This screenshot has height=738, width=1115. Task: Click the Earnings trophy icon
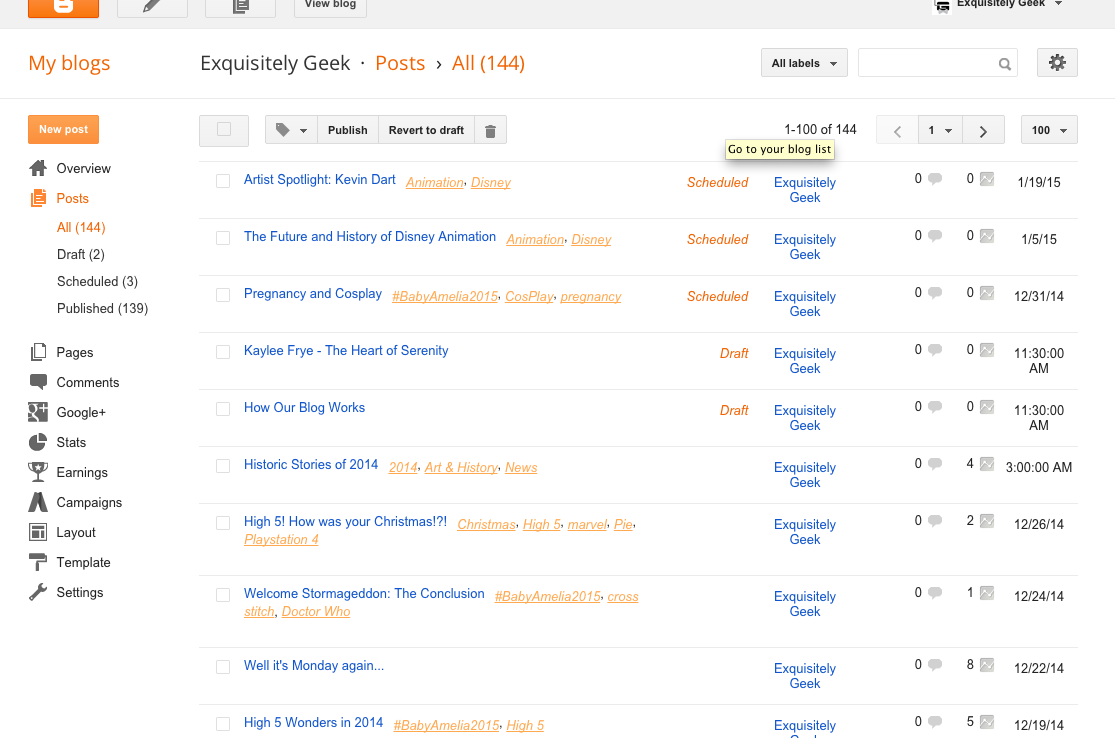pos(38,472)
